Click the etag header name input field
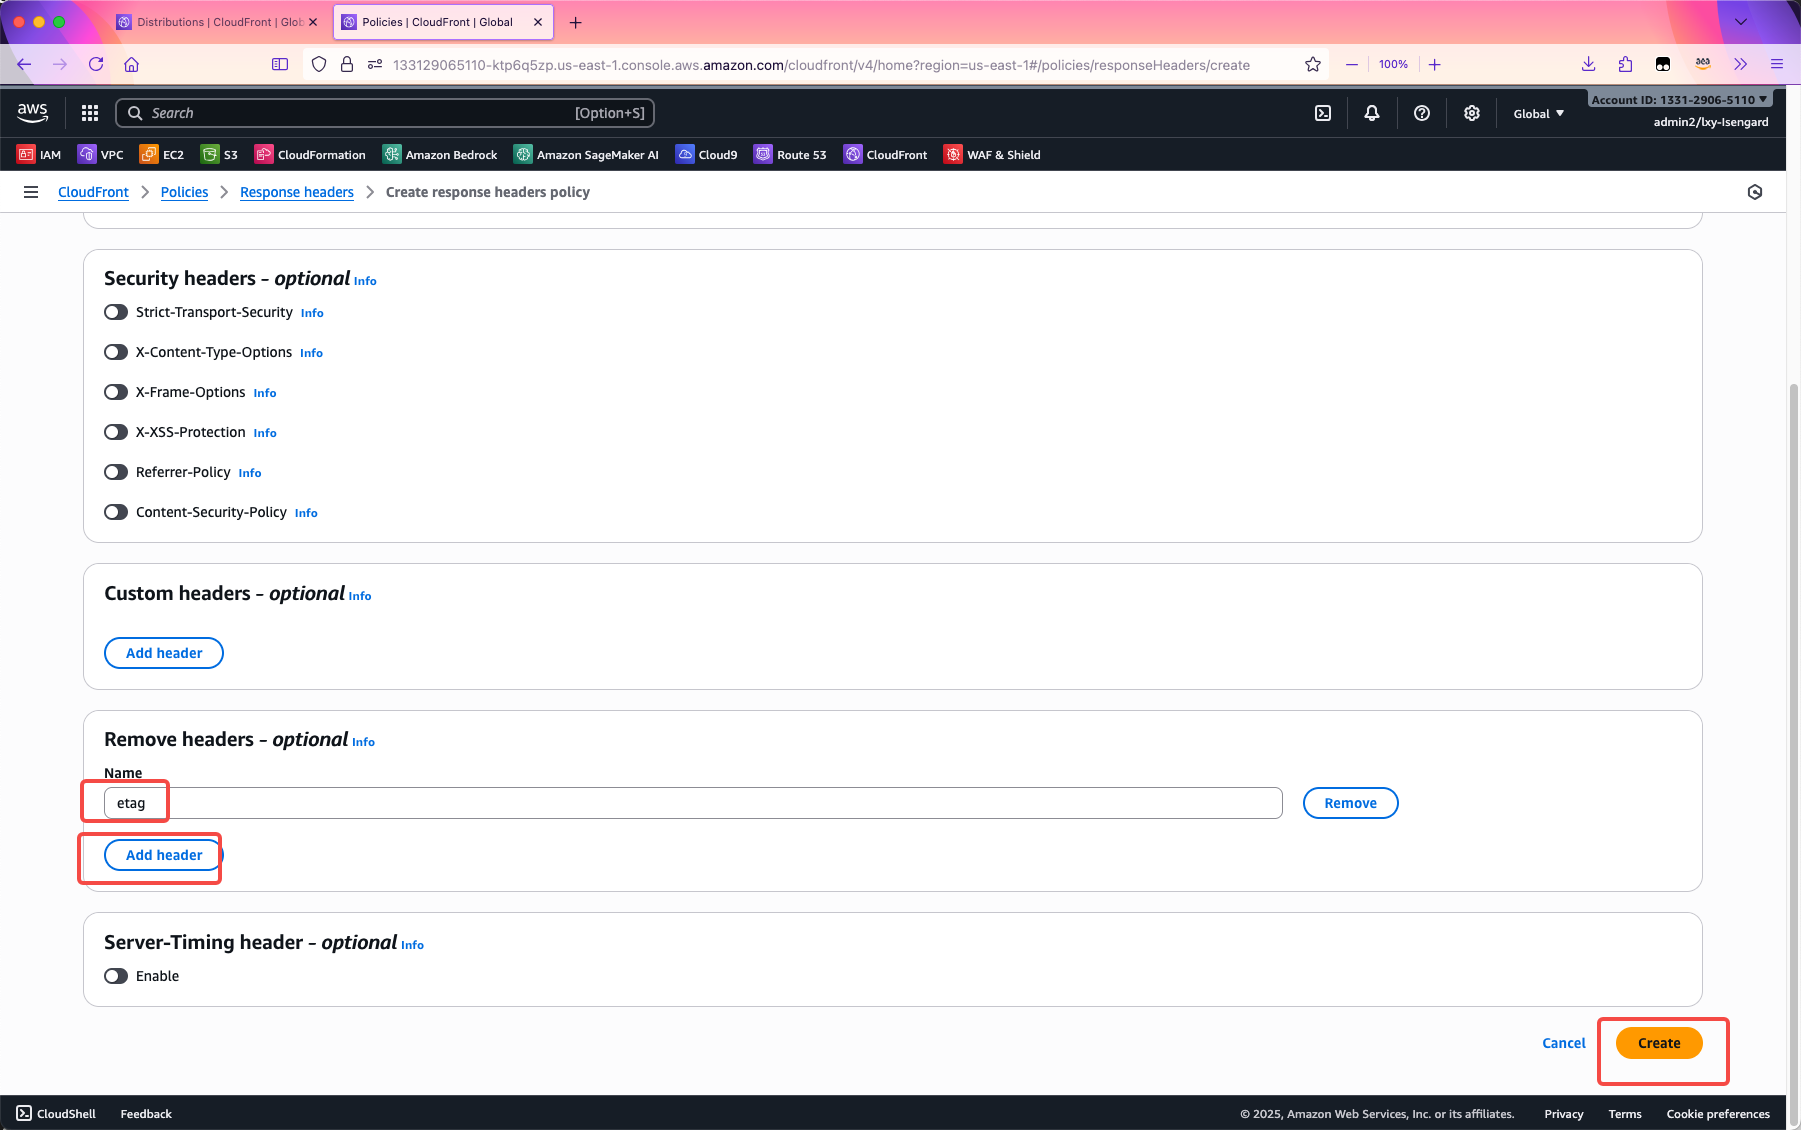The image size is (1801, 1130). (692, 803)
